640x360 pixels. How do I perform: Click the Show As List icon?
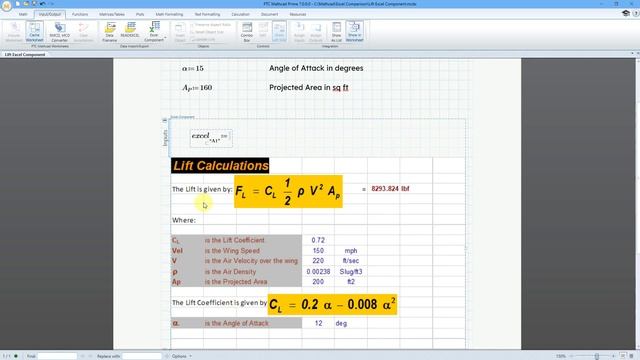click(336, 32)
